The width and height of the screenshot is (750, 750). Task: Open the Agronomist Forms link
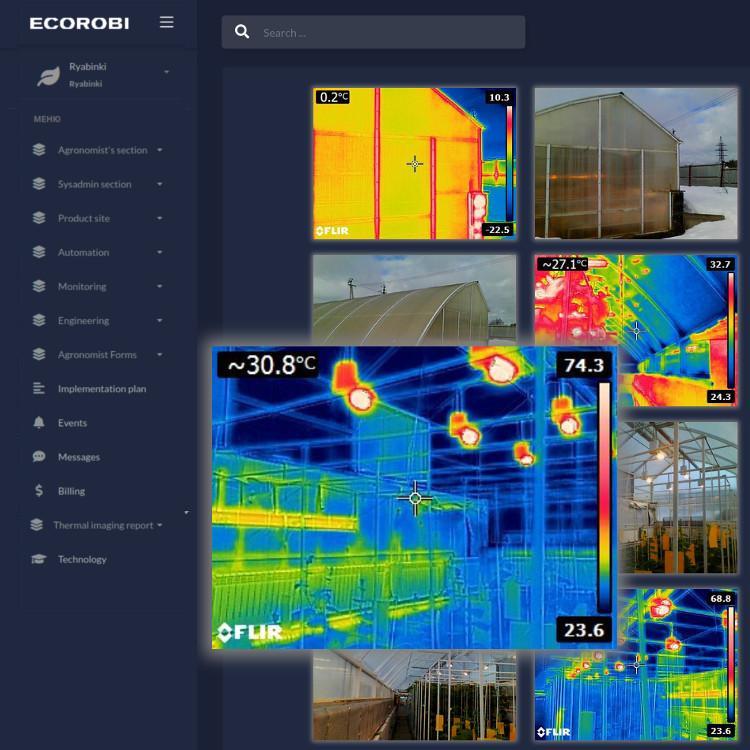point(97,355)
